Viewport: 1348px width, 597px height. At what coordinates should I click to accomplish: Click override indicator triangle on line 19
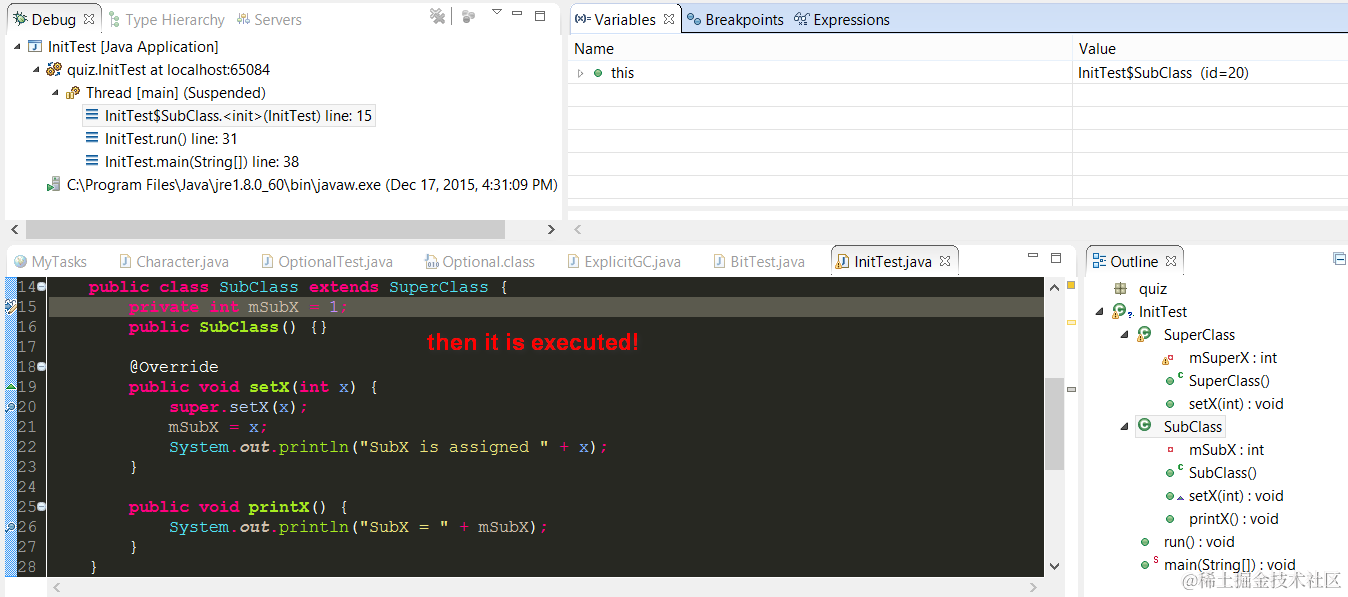[x=11, y=386]
